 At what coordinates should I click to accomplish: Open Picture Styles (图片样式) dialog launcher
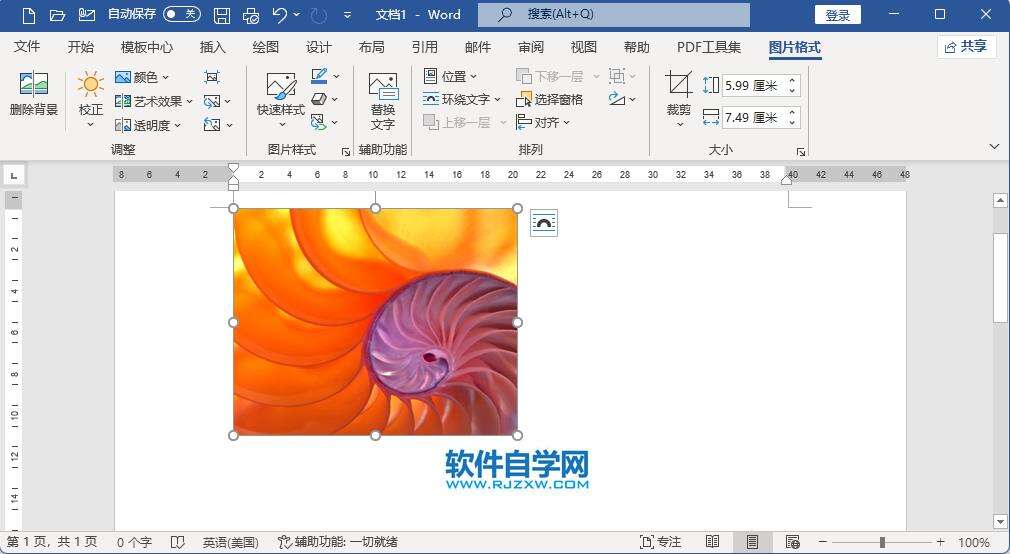click(346, 152)
